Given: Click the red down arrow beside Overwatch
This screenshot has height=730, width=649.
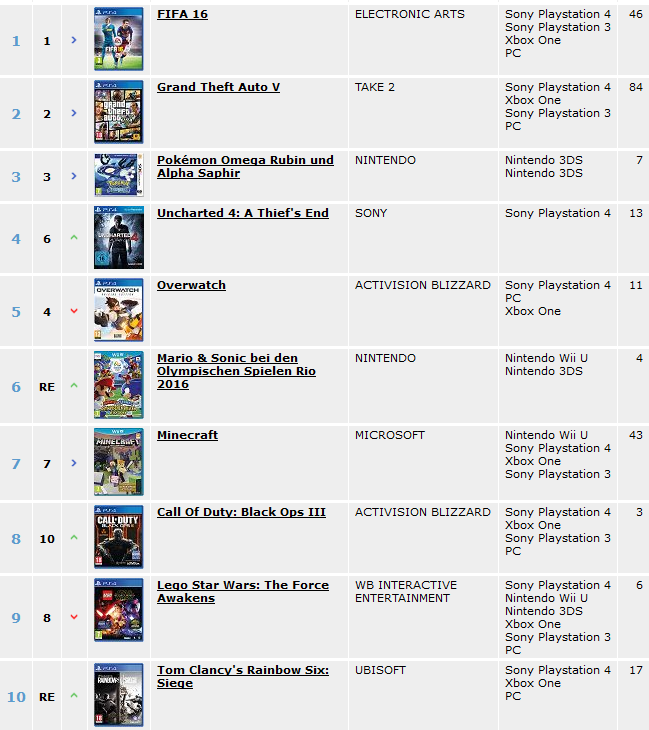Looking at the screenshot, I should click(74, 311).
